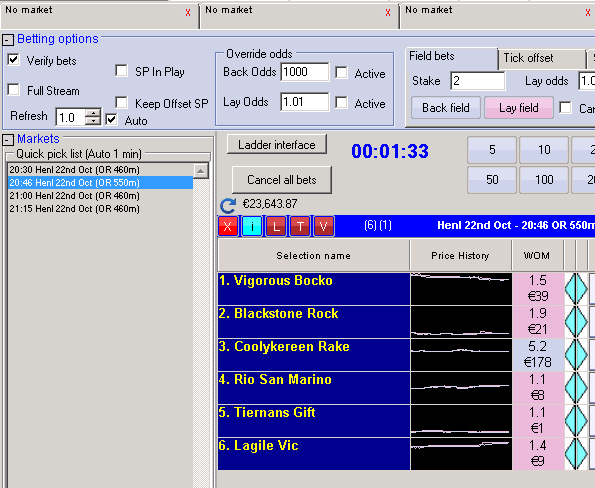
Task: Toggle the Verify bets checkbox
Action: point(14,60)
